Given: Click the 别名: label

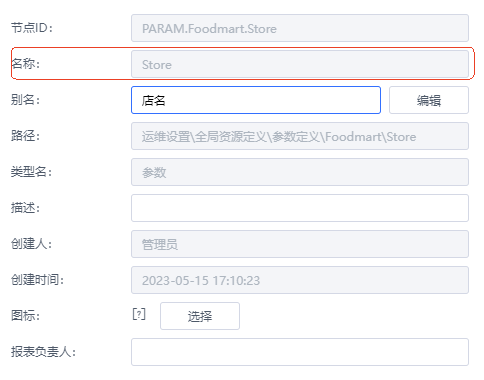Looking at the screenshot, I should 25,100.
